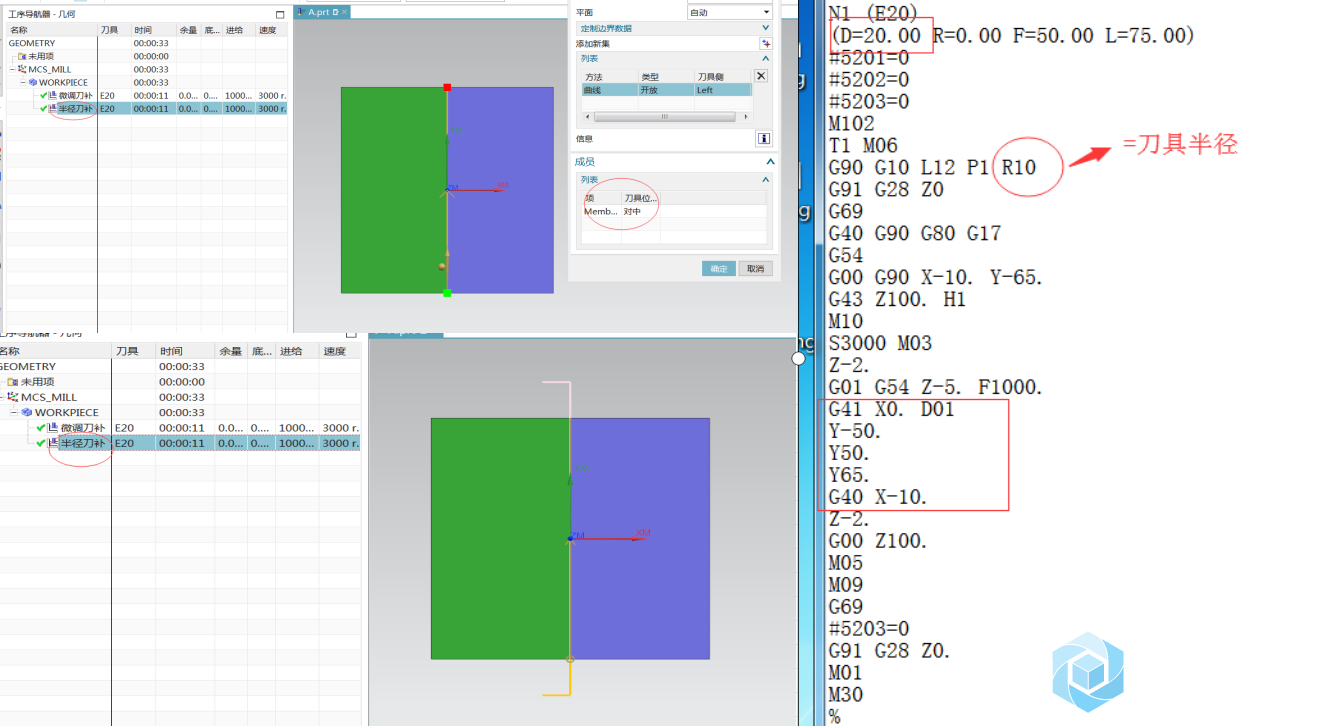Expand the 定制边界数据 section
This screenshot has width=1335, height=726.
click(x=766, y=28)
